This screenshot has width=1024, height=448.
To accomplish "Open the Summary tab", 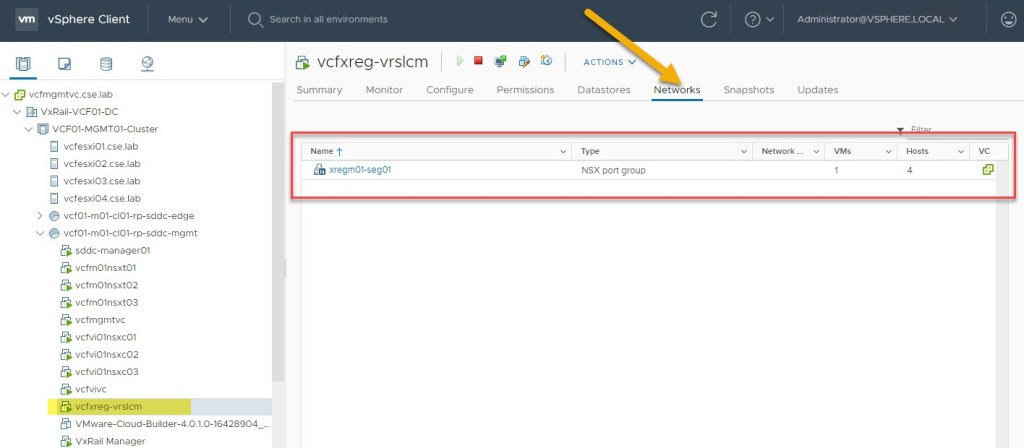I will pyautogui.click(x=319, y=90).
